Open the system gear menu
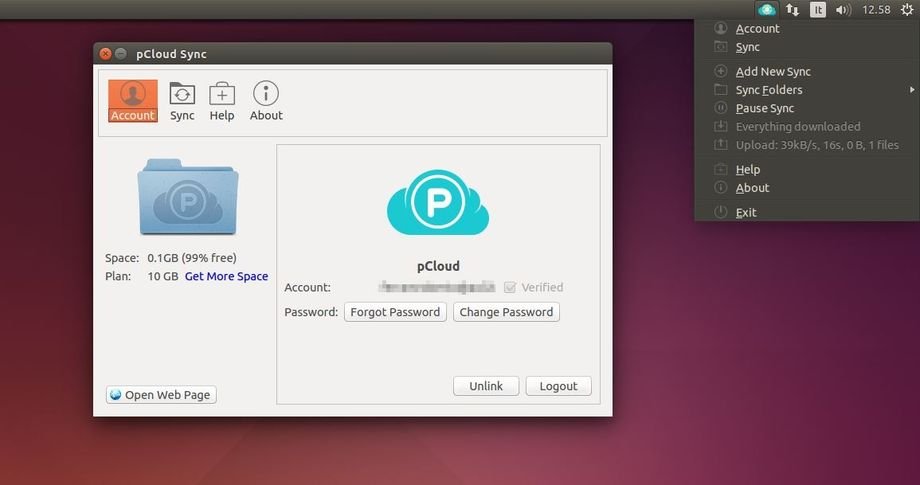This screenshot has height=485, width=920. tap(906, 10)
